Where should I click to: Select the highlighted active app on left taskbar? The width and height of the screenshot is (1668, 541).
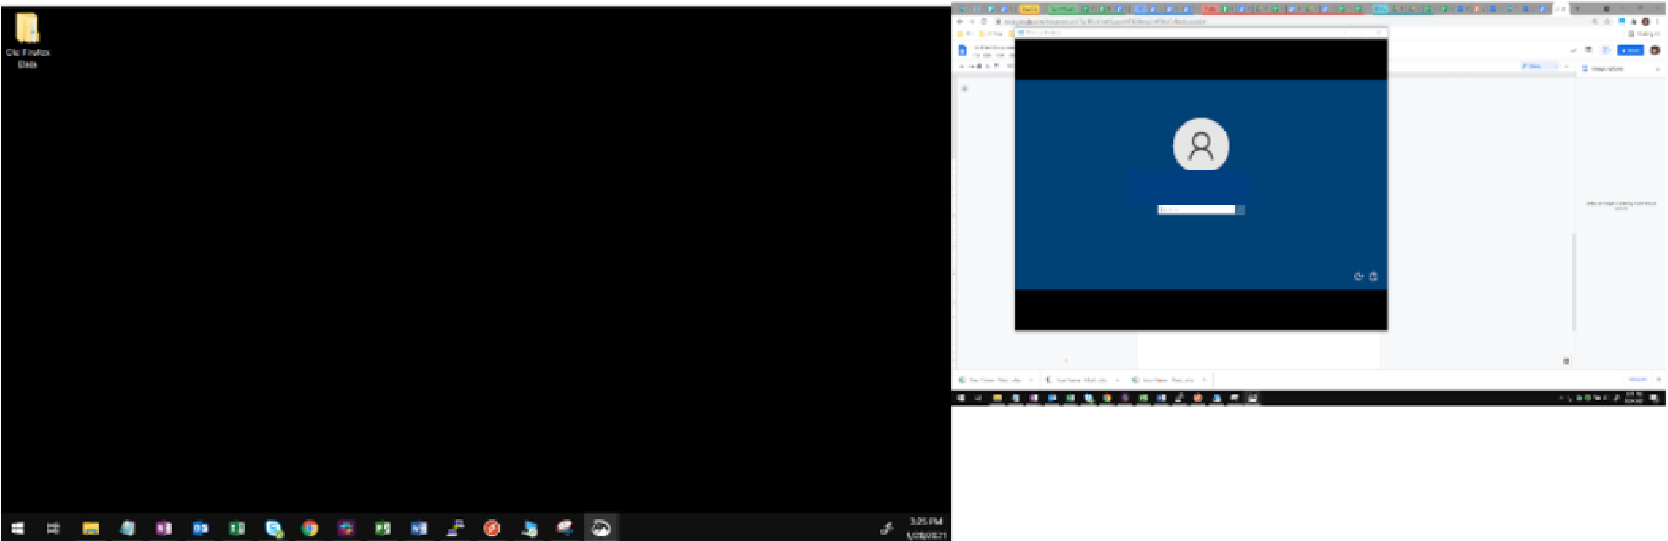[x=601, y=528]
